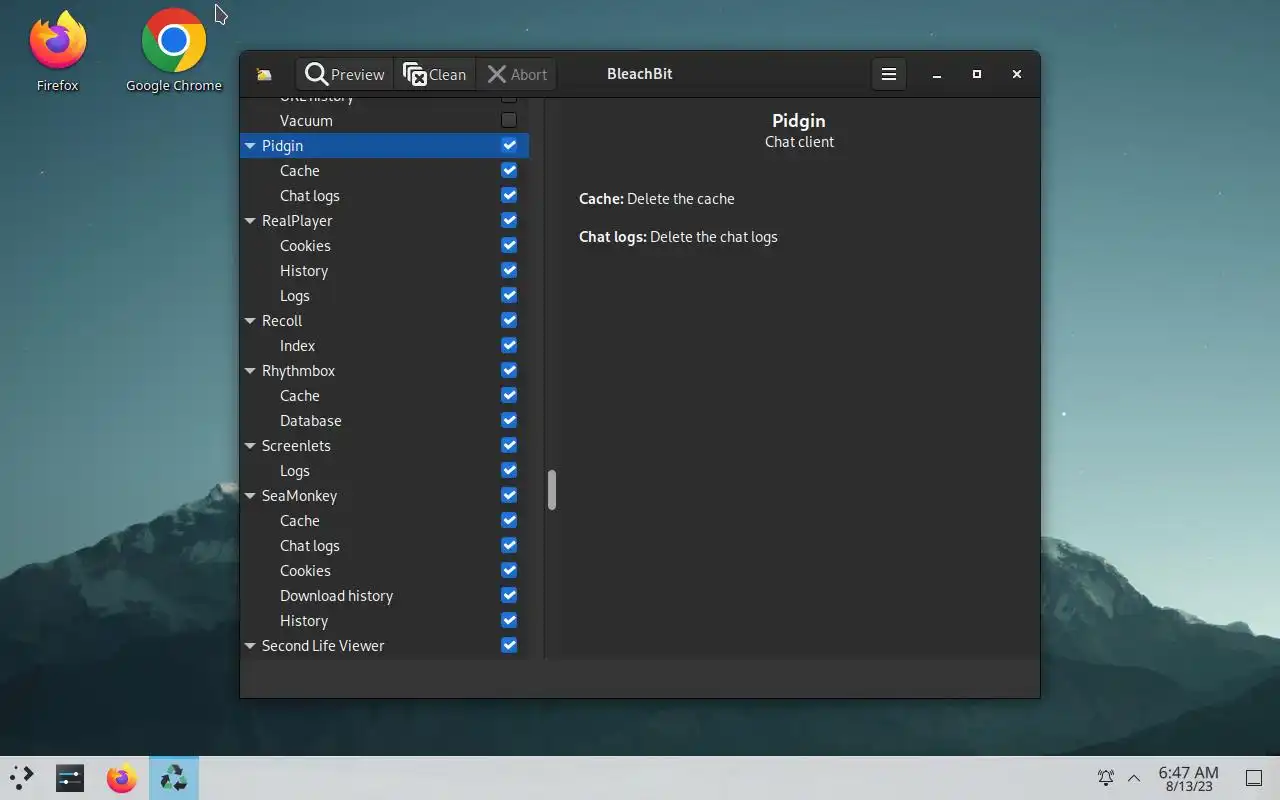Open Google Chrome desktop shortcut icon
This screenshot has height=800, width=1280.
click(x=174, y=51)
